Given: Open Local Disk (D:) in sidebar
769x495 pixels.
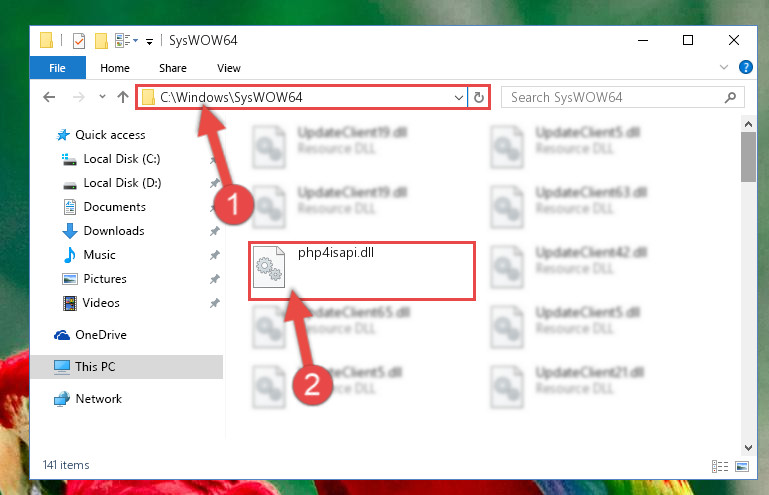Looking at the screenshot, I should (122, 182).
